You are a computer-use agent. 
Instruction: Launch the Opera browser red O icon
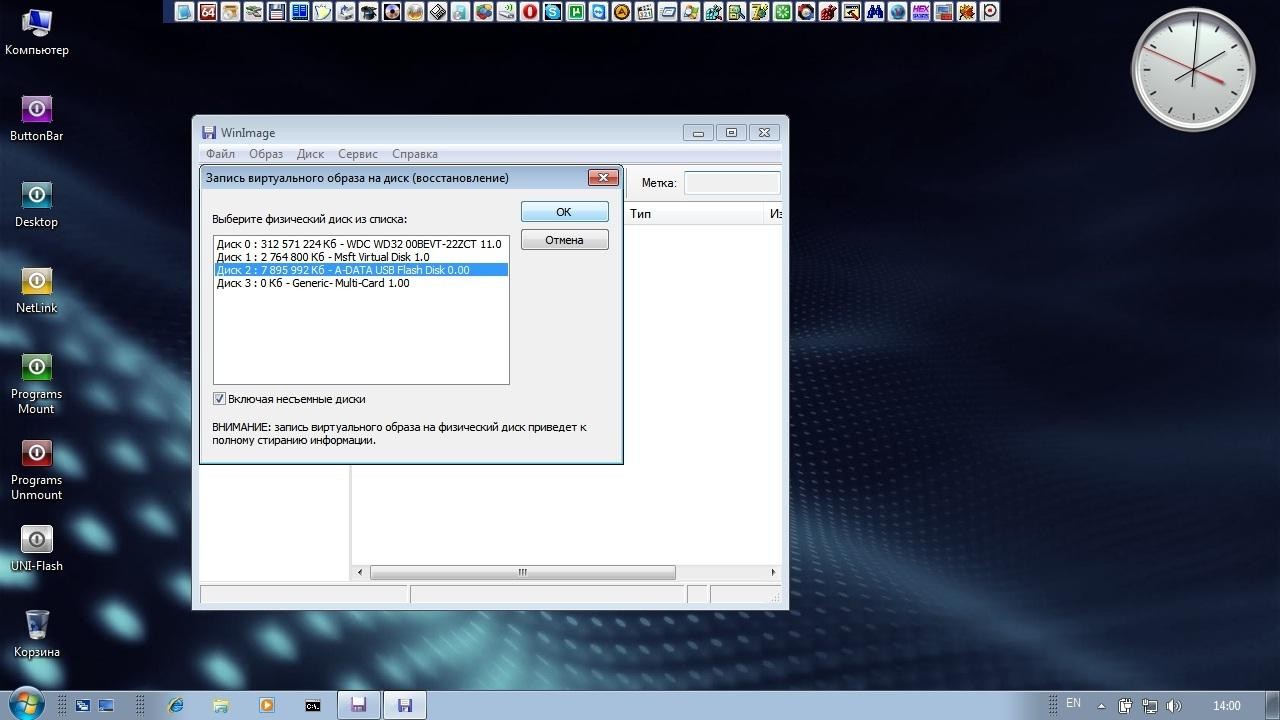(529, 12)
